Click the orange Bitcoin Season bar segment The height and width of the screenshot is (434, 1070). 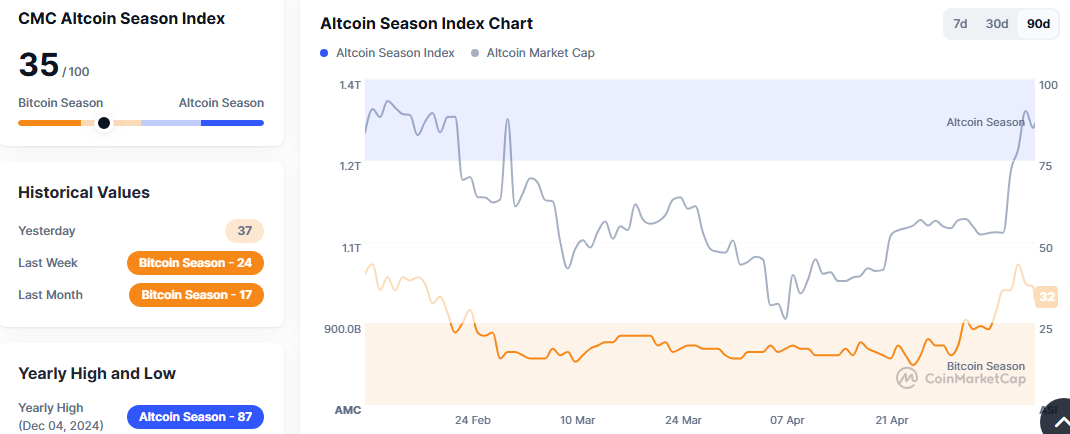[x=49, y=123]
